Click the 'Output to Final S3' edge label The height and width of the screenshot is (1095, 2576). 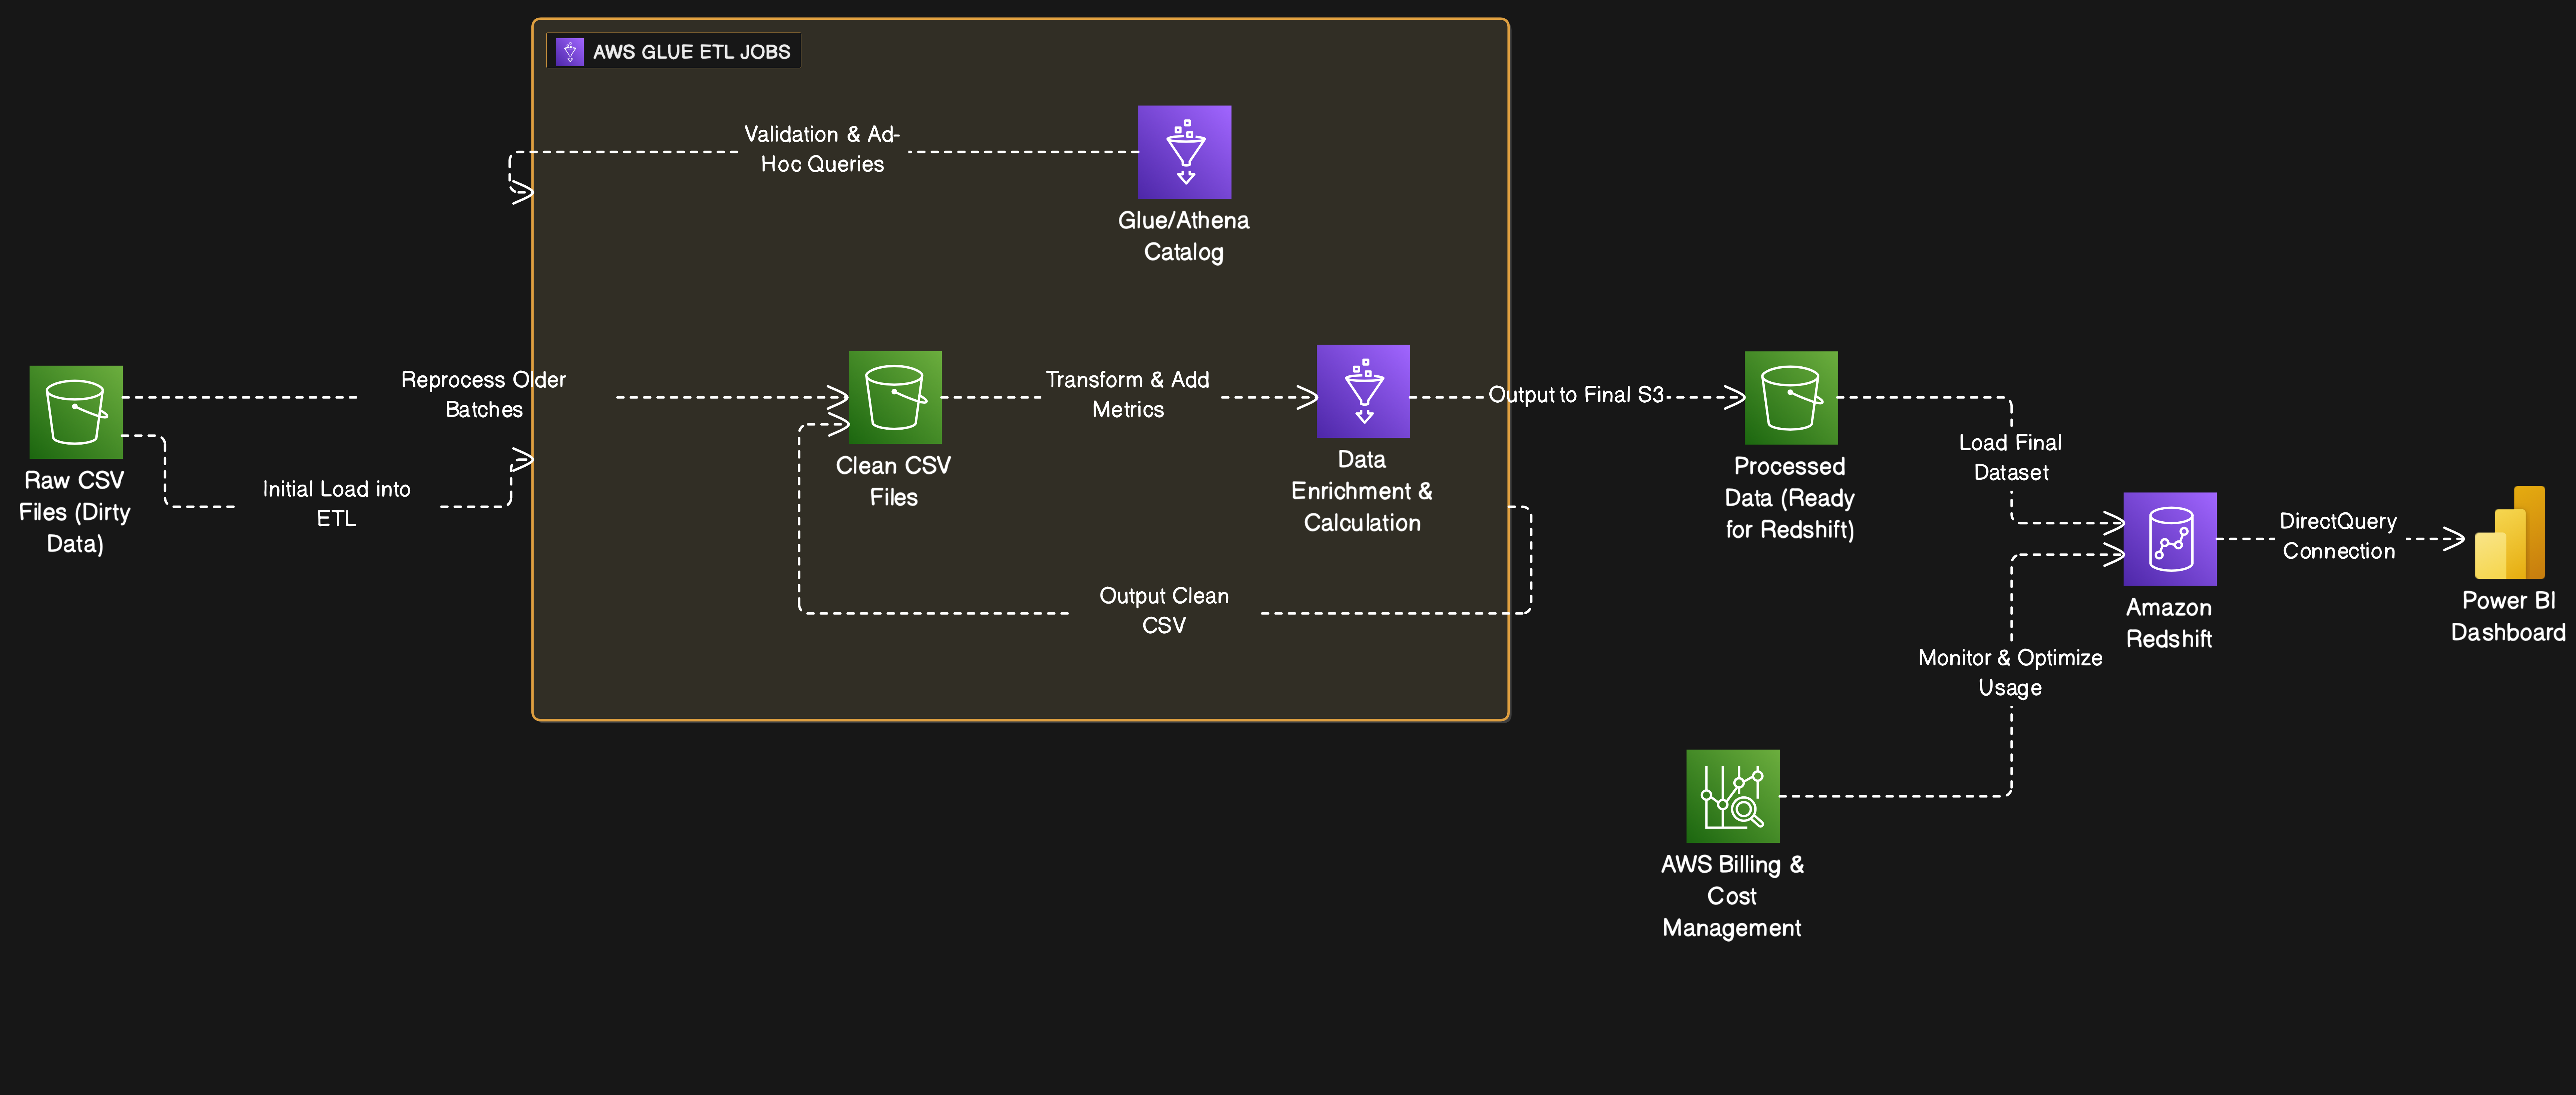1576,395
